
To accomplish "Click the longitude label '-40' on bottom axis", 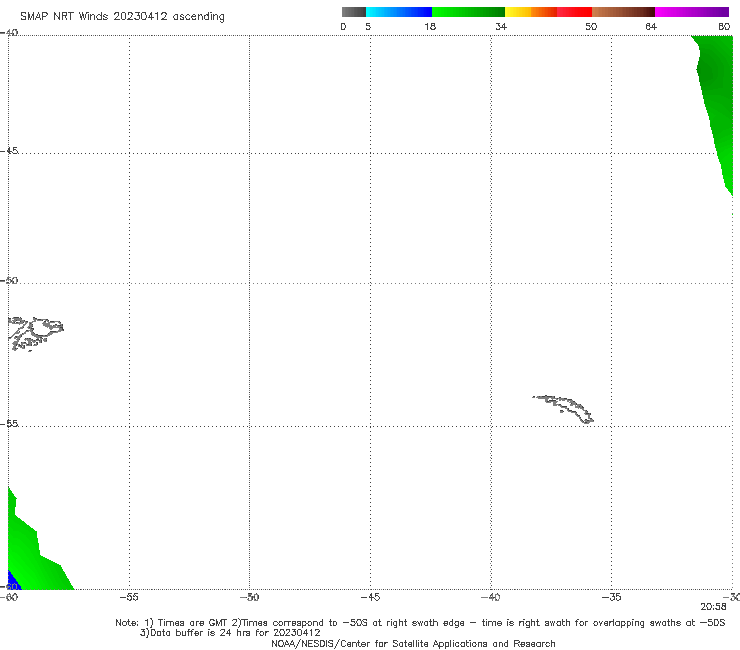I will (491, 597).
